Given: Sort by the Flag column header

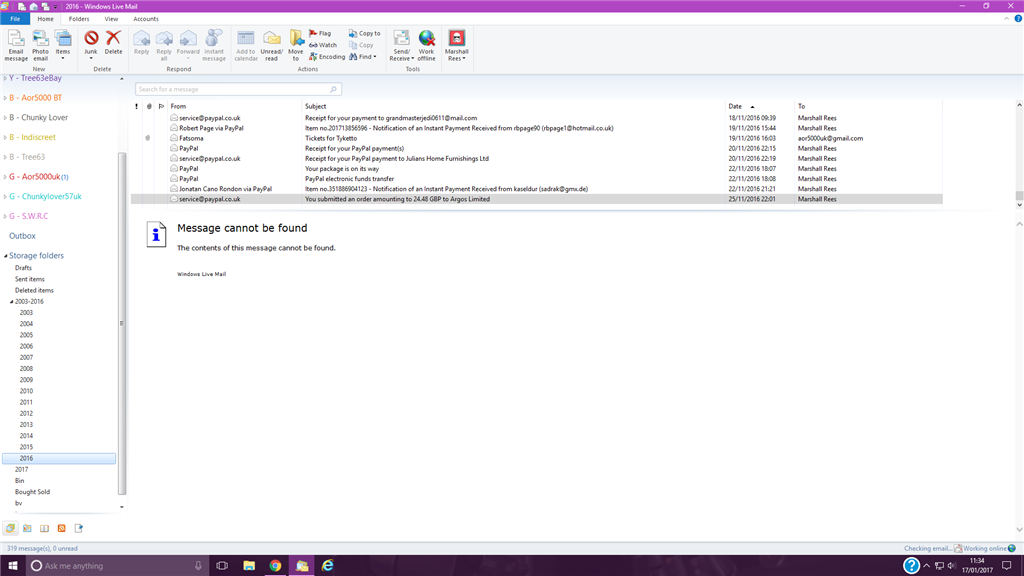Looking at the screenshot, I should (161, 106).
